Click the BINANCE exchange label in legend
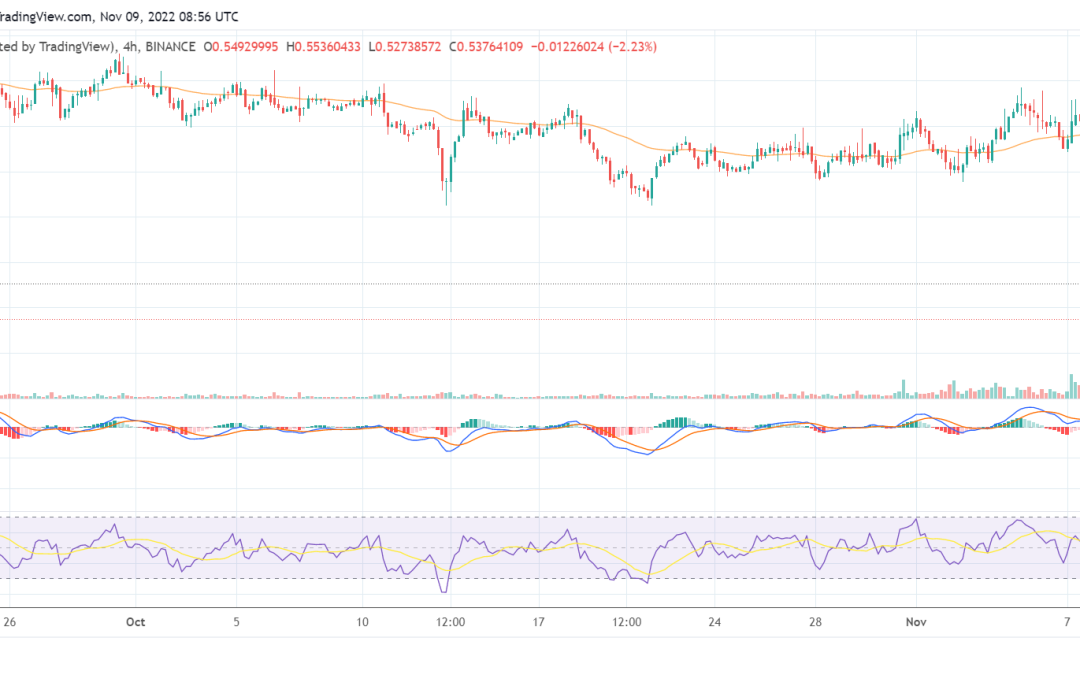 pyautogui.click(x=170, y=47)
